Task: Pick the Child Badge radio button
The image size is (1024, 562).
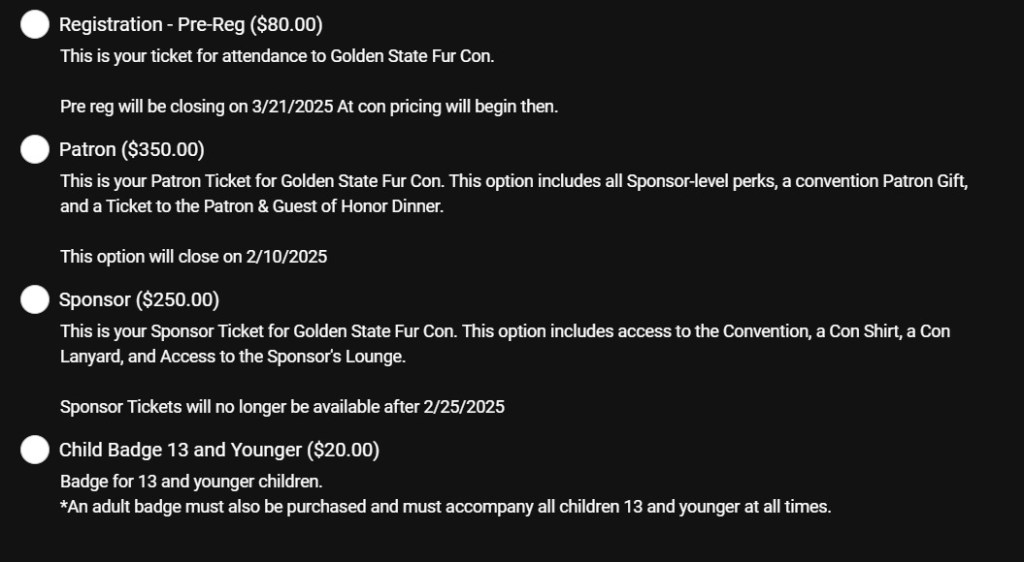Action: click(35, 450)
